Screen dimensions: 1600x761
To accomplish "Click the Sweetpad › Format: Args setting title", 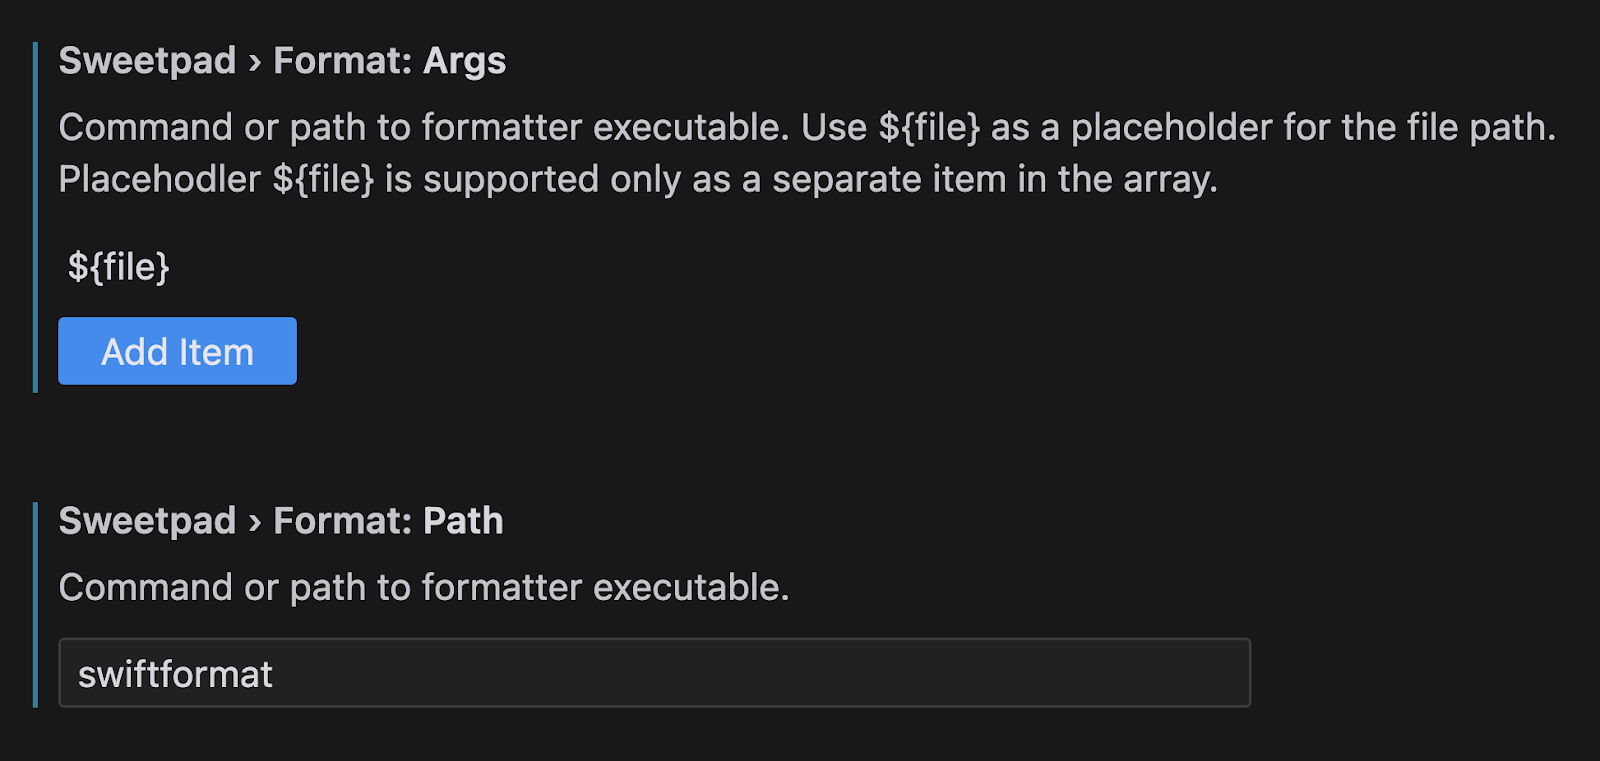I will coord(283,60).
